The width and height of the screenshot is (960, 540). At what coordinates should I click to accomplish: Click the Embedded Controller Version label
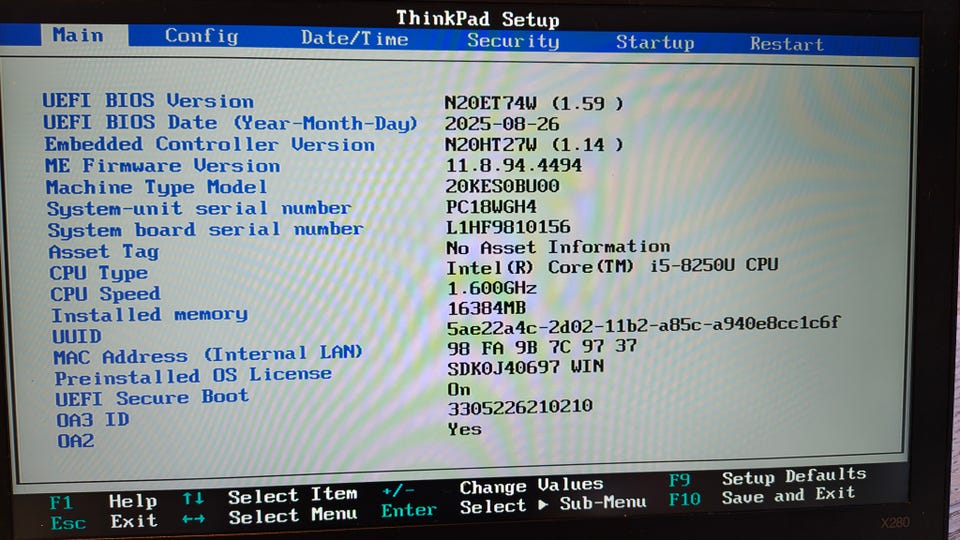click(210, 144)
